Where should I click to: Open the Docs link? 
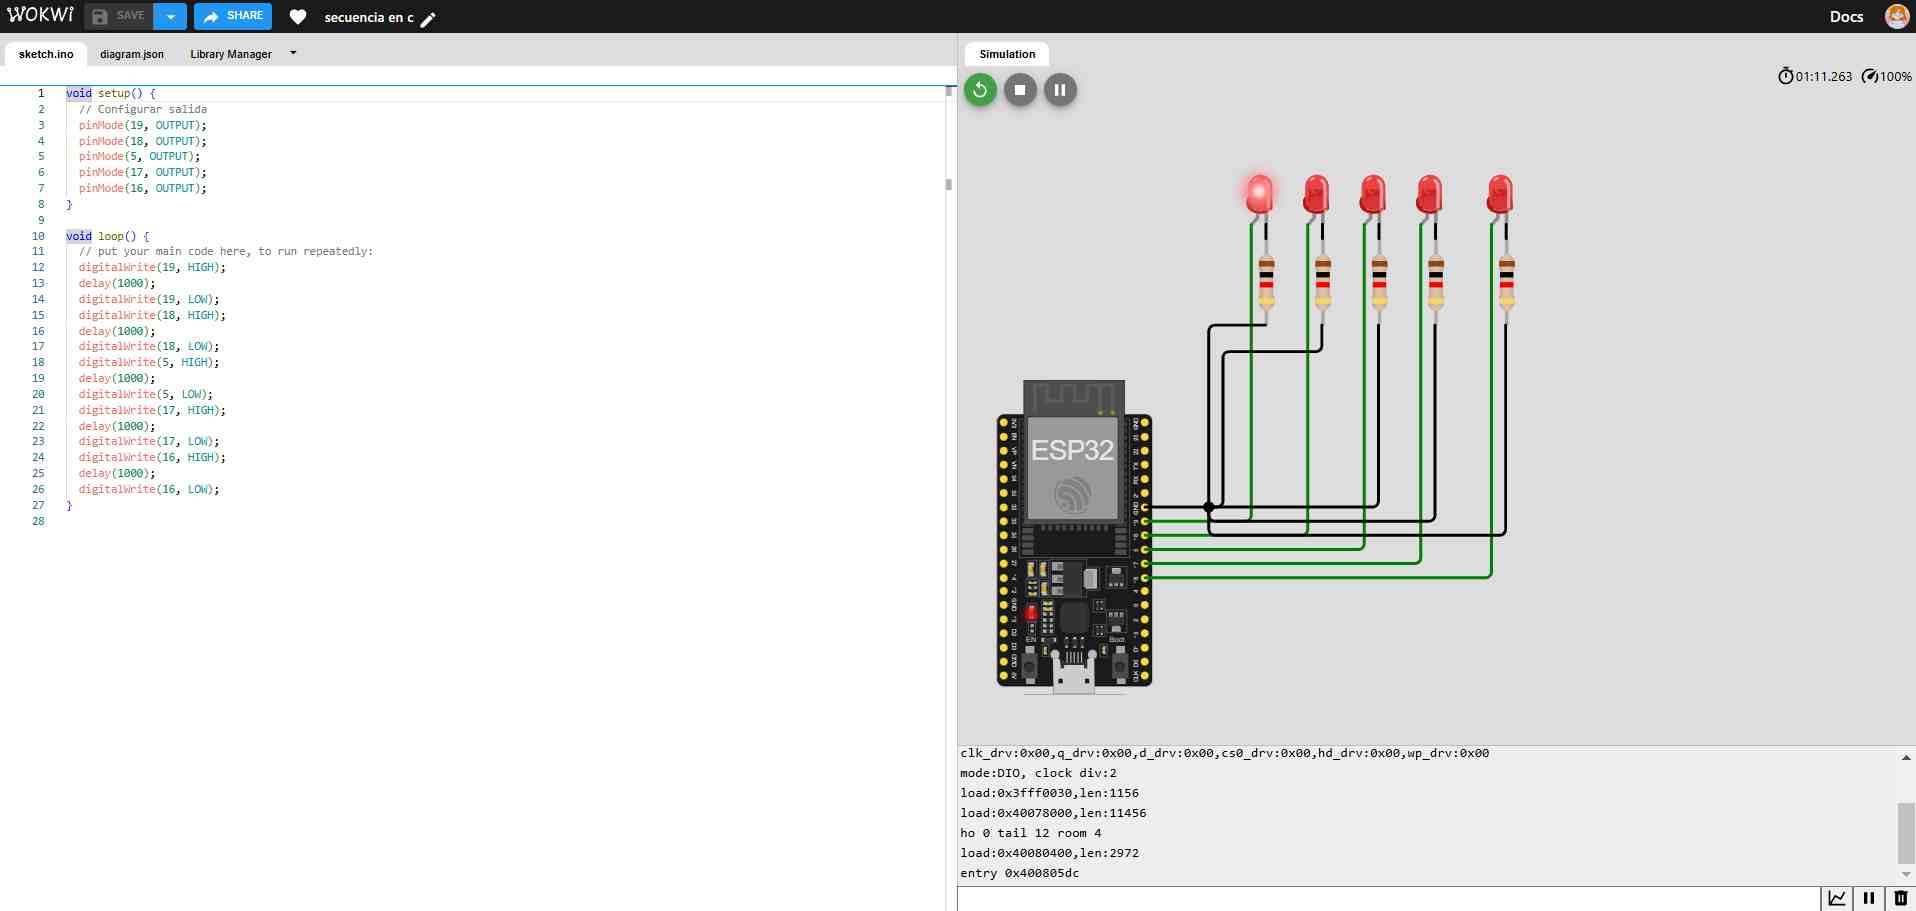(1846, 16)
